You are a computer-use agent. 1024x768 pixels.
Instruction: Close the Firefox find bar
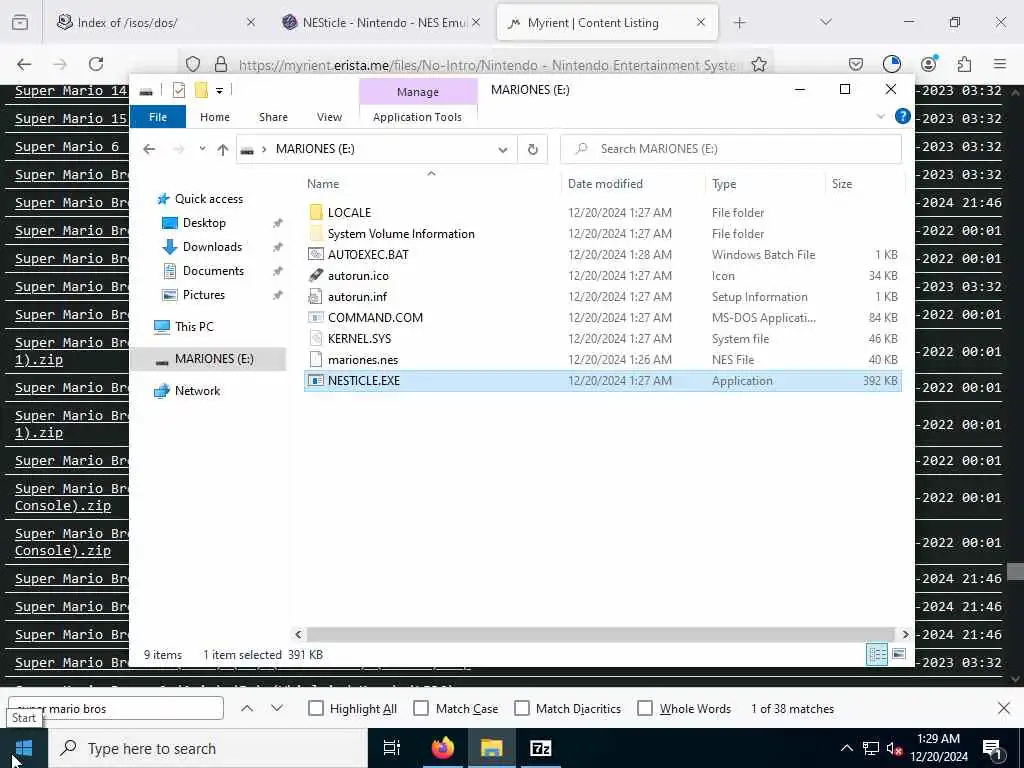tap(1004, 708)
